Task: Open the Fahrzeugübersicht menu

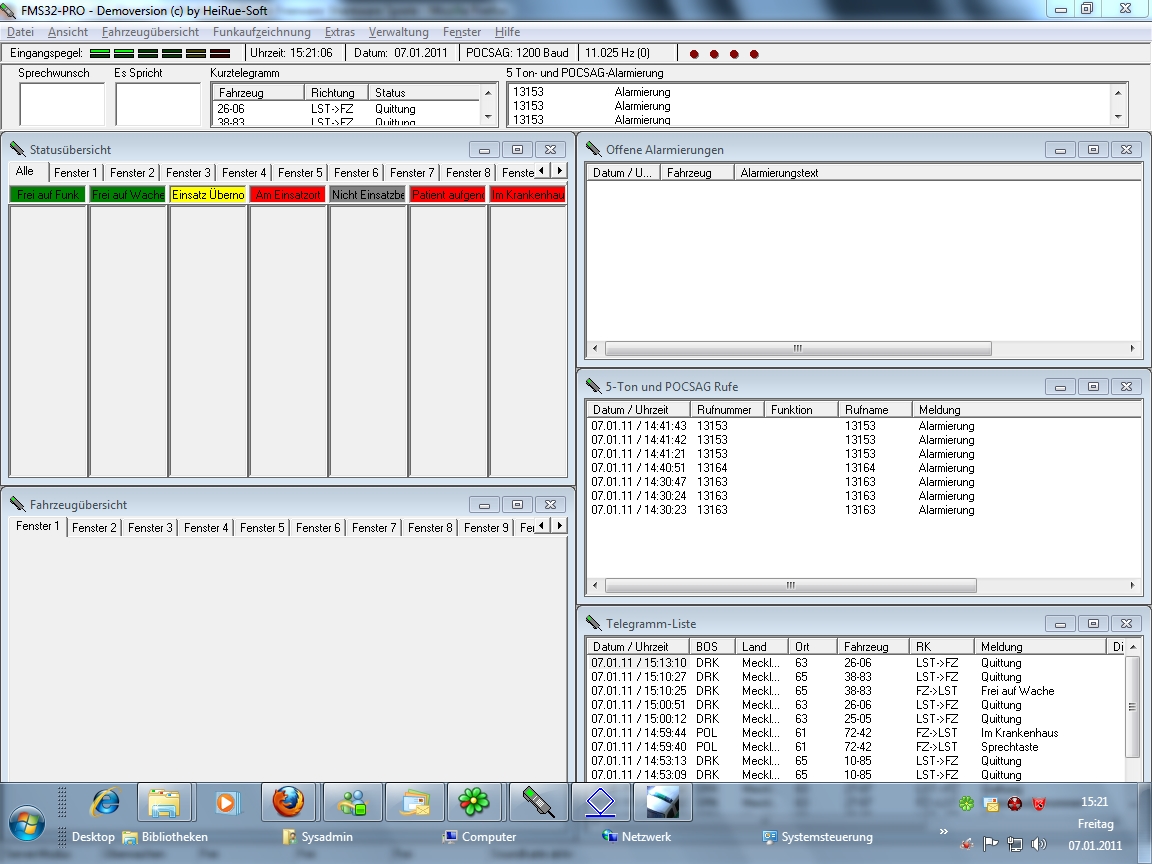Action: [x=150, y=32]
